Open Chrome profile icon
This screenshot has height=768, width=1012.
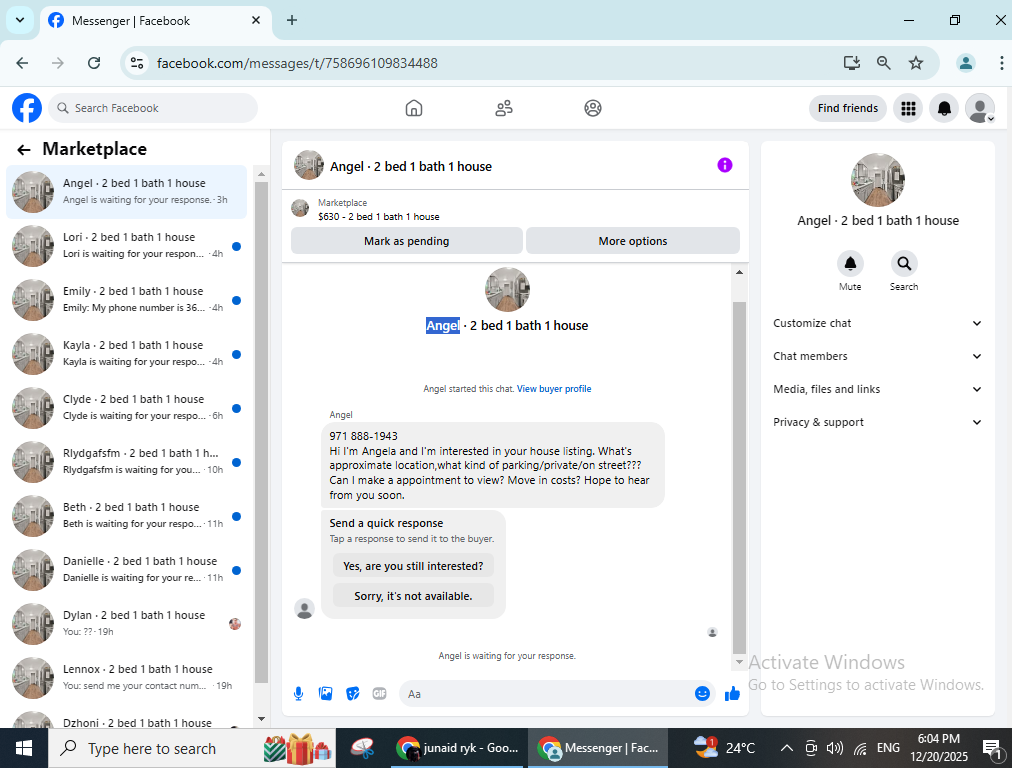(x=966, y=63)
